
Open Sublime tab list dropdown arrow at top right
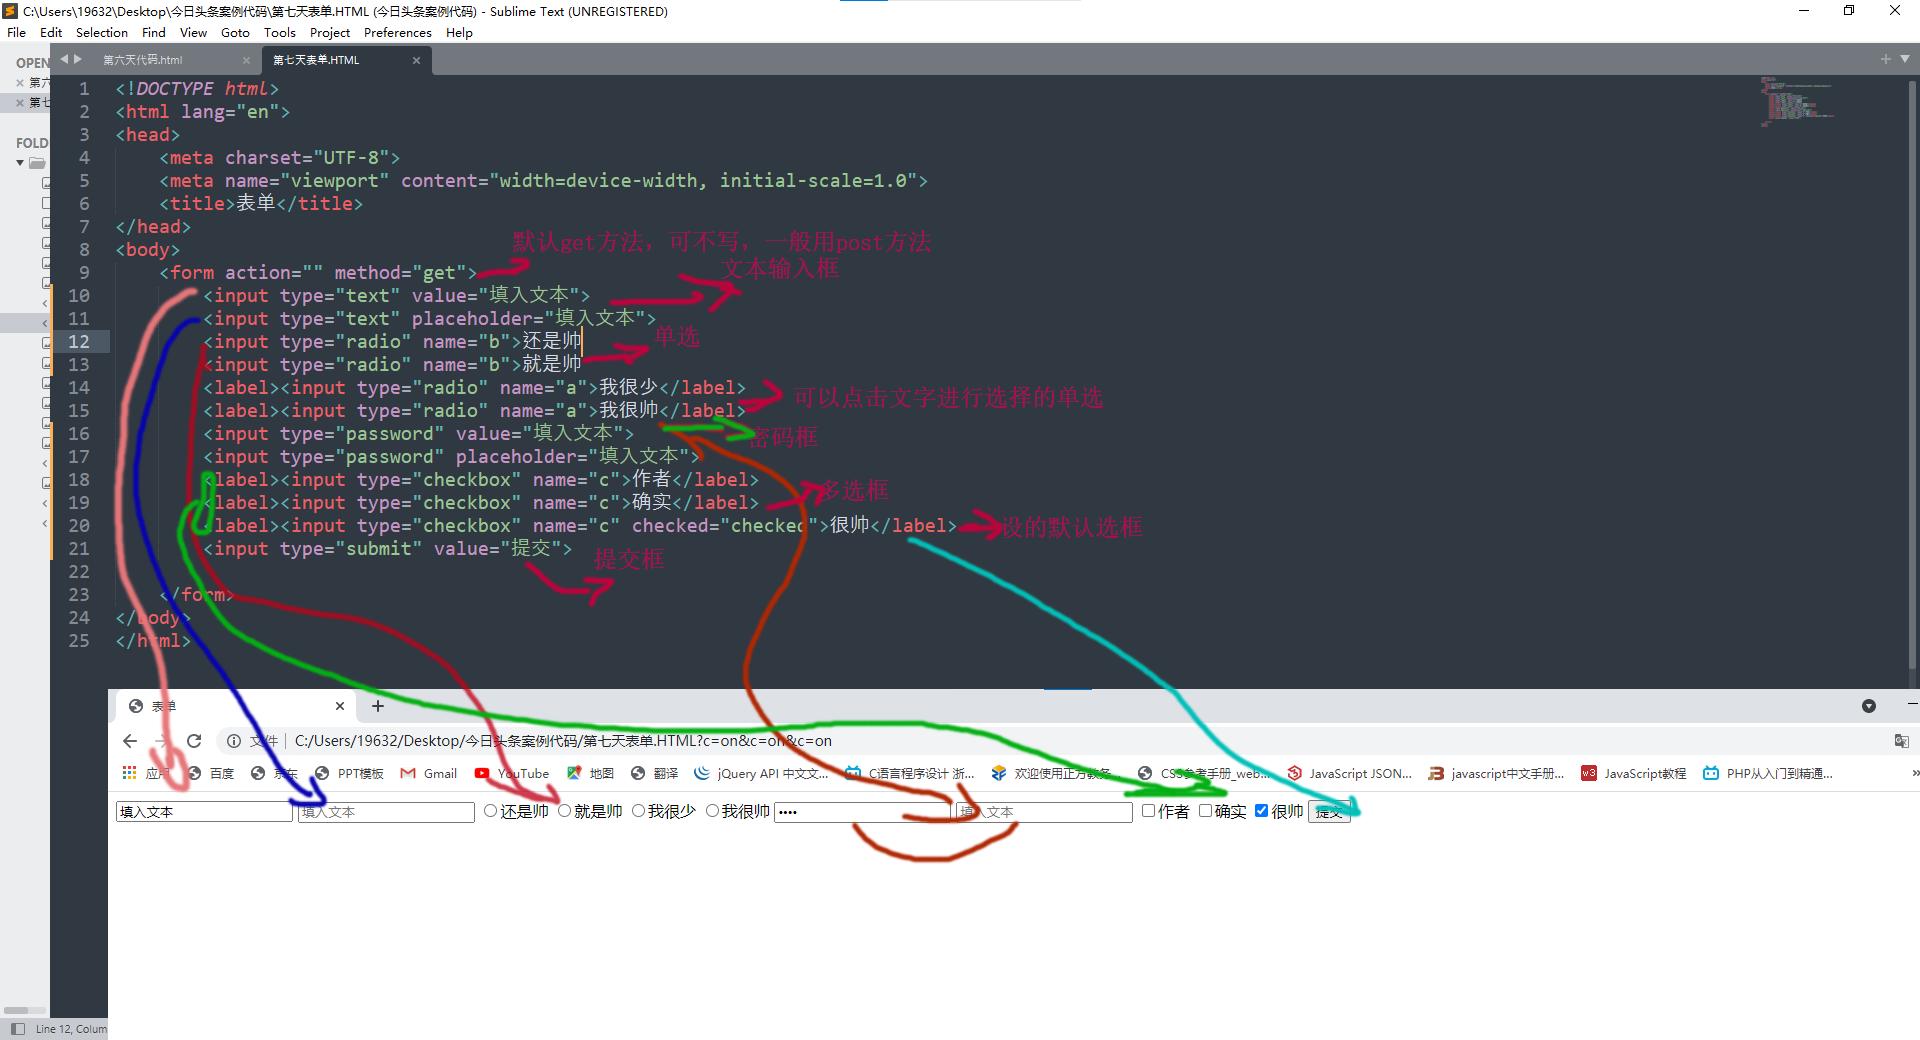[1904, 59]
